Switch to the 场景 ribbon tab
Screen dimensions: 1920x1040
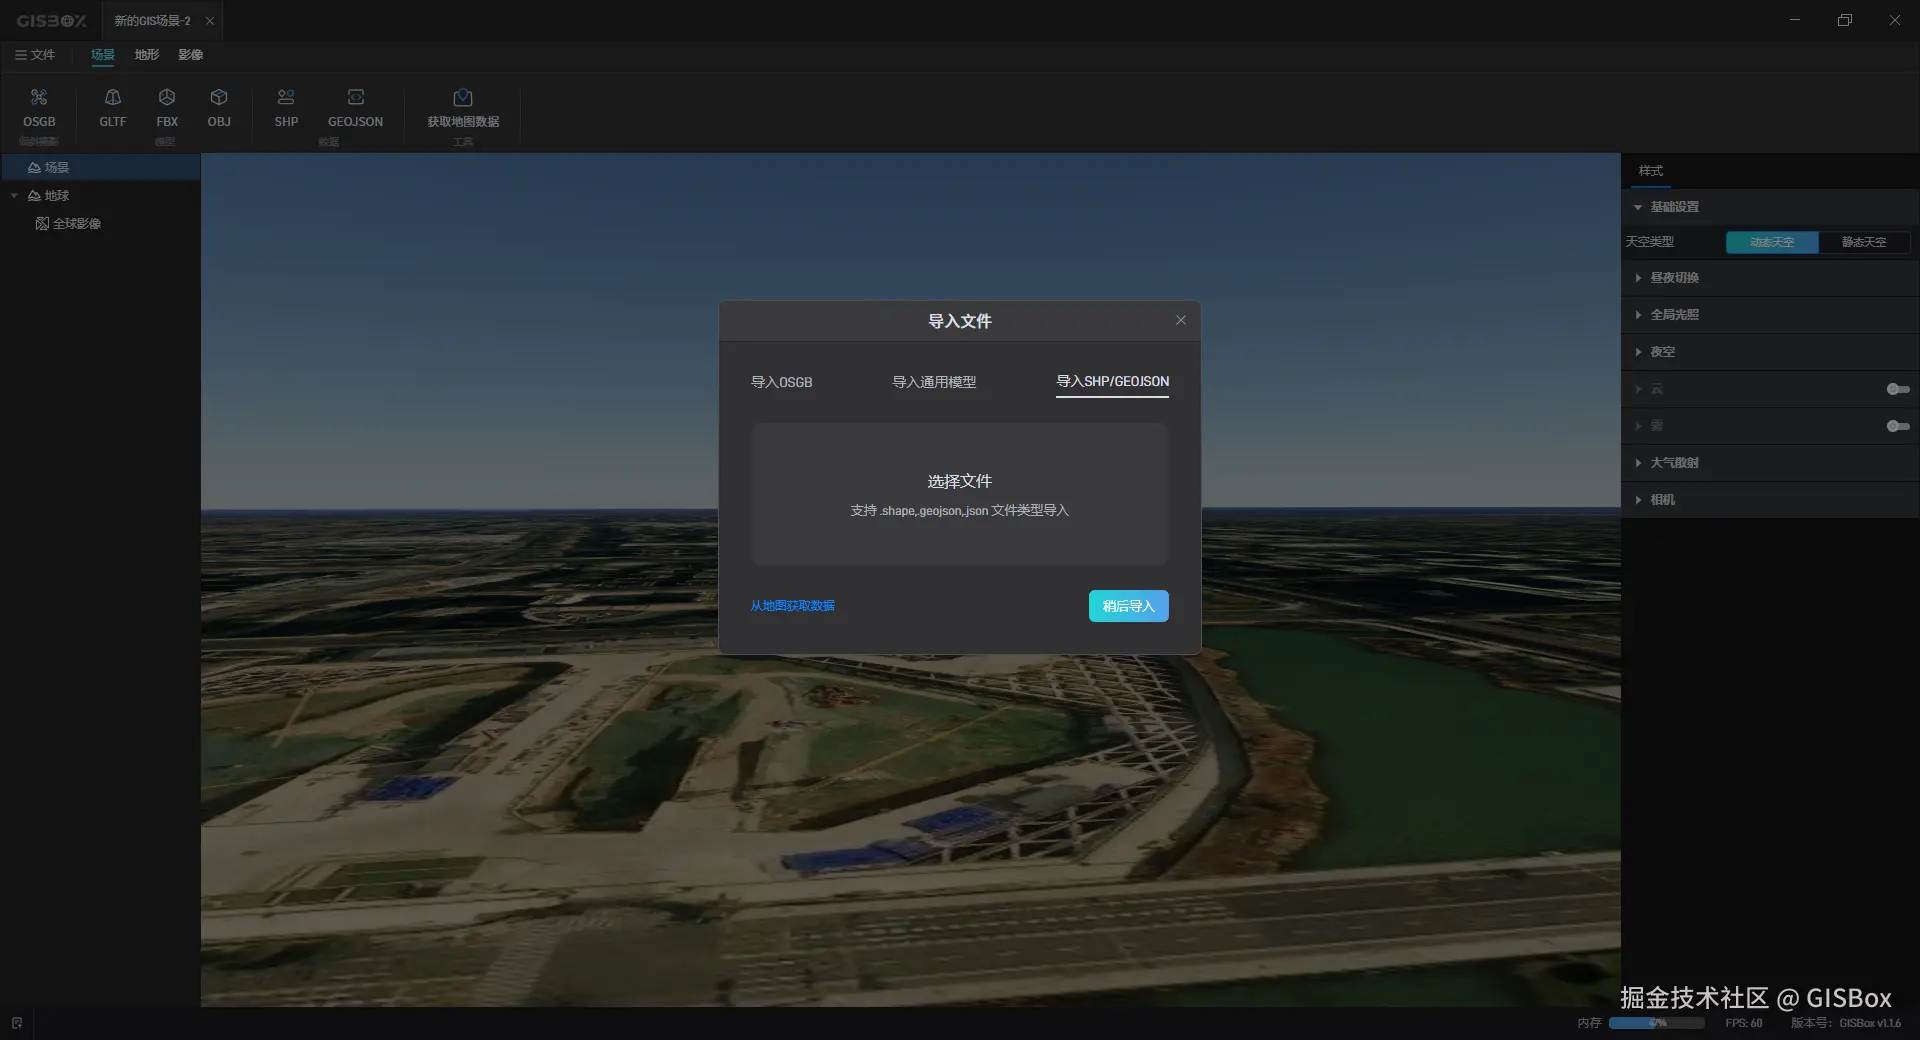(103, 55)
